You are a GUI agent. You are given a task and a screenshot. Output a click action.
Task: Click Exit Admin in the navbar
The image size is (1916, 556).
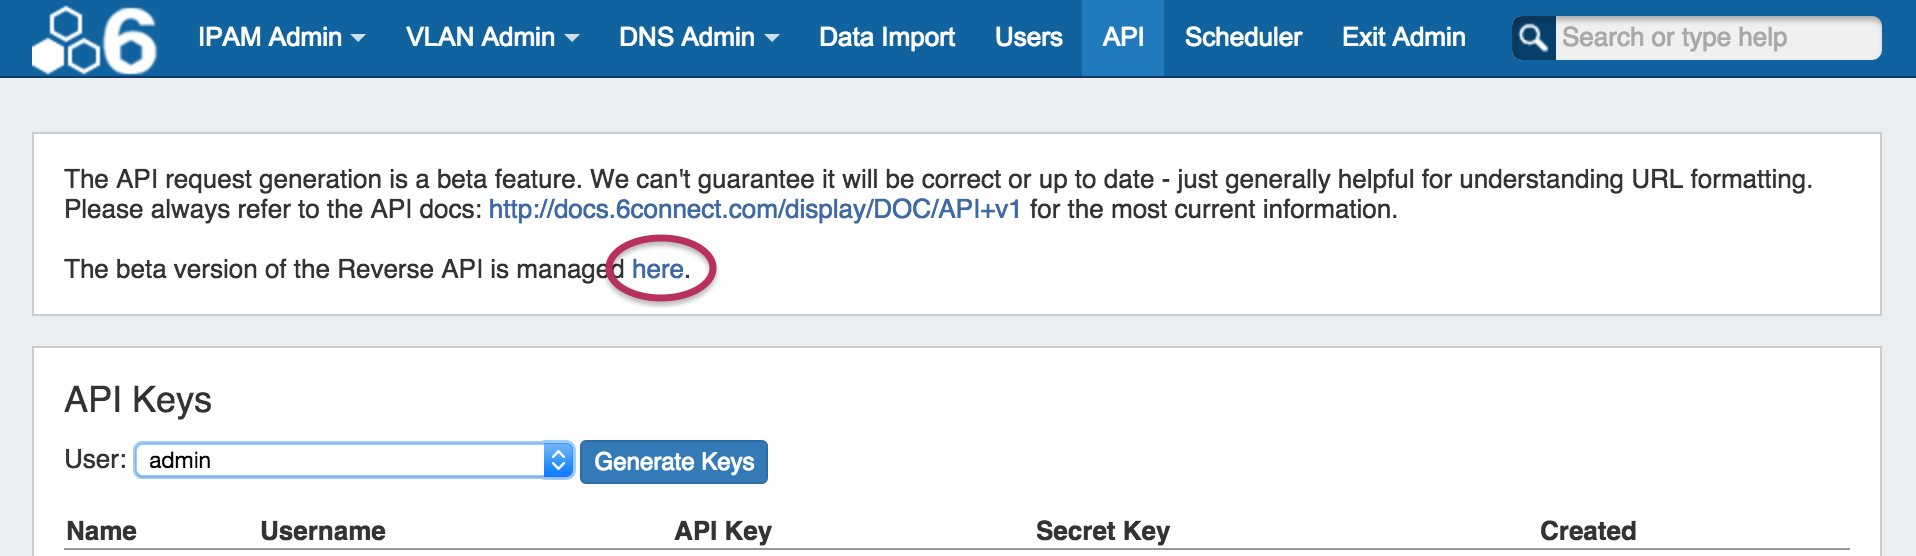tap(1403, 38)
